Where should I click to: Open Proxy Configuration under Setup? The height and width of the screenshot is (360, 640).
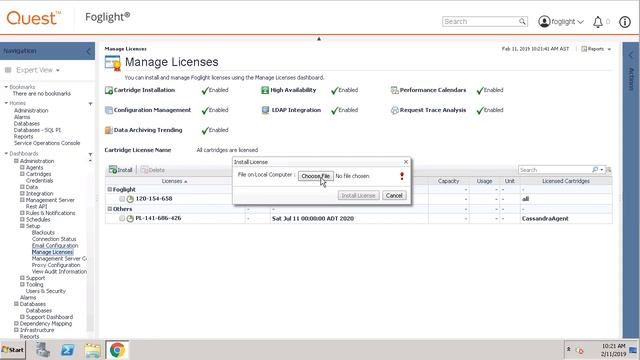click(56, 265)
